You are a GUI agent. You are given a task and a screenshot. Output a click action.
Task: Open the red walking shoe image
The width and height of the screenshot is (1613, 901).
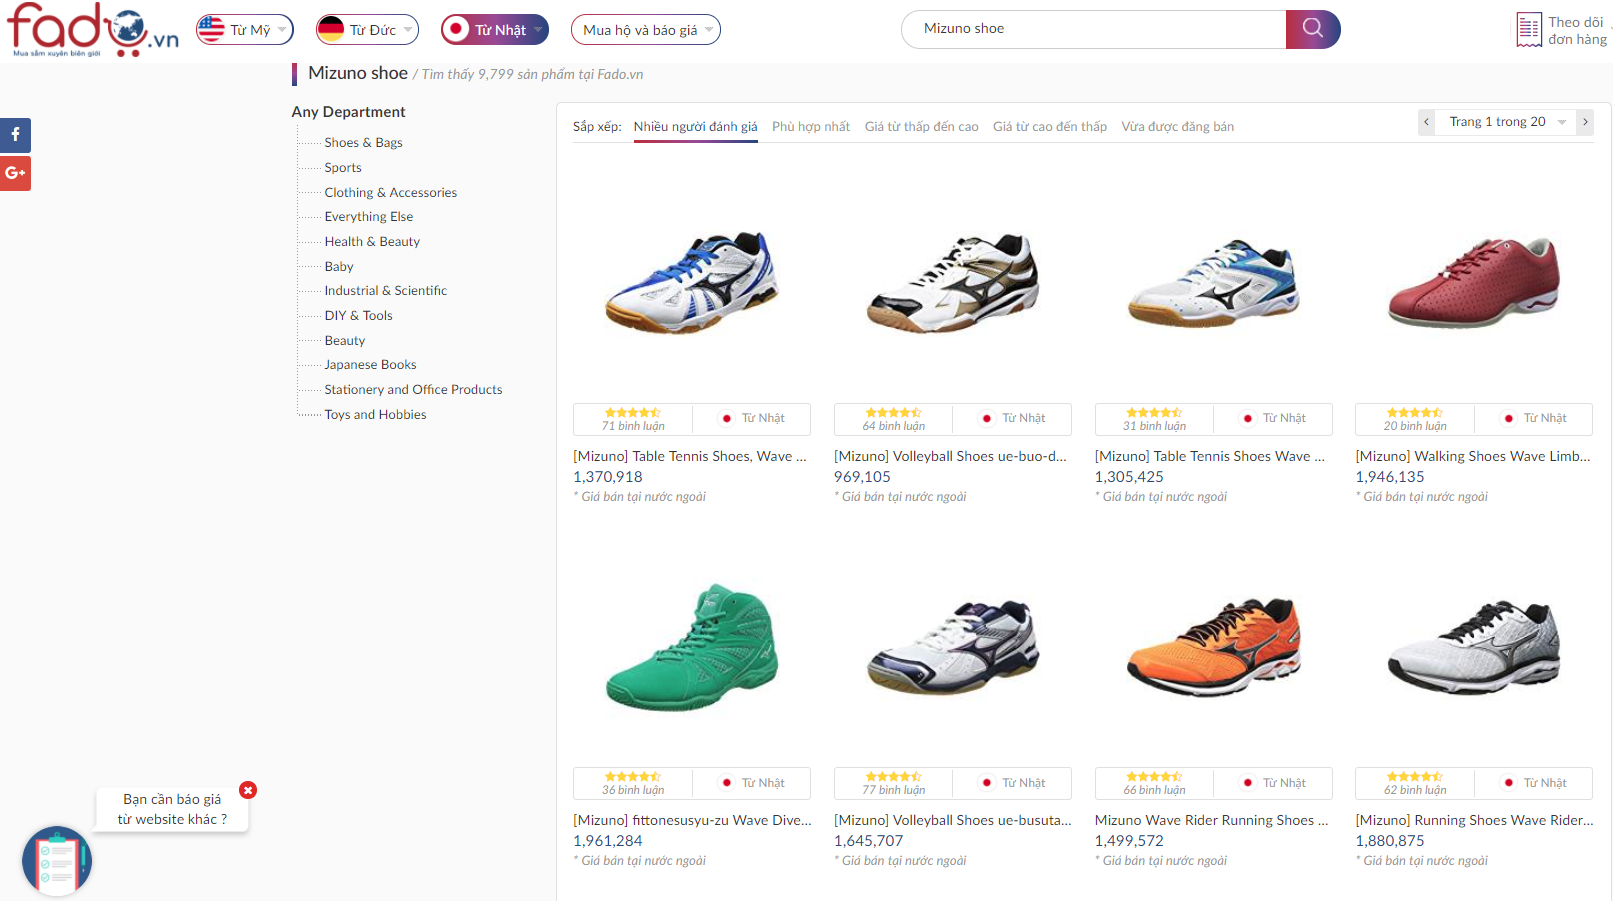[1474, 283]
